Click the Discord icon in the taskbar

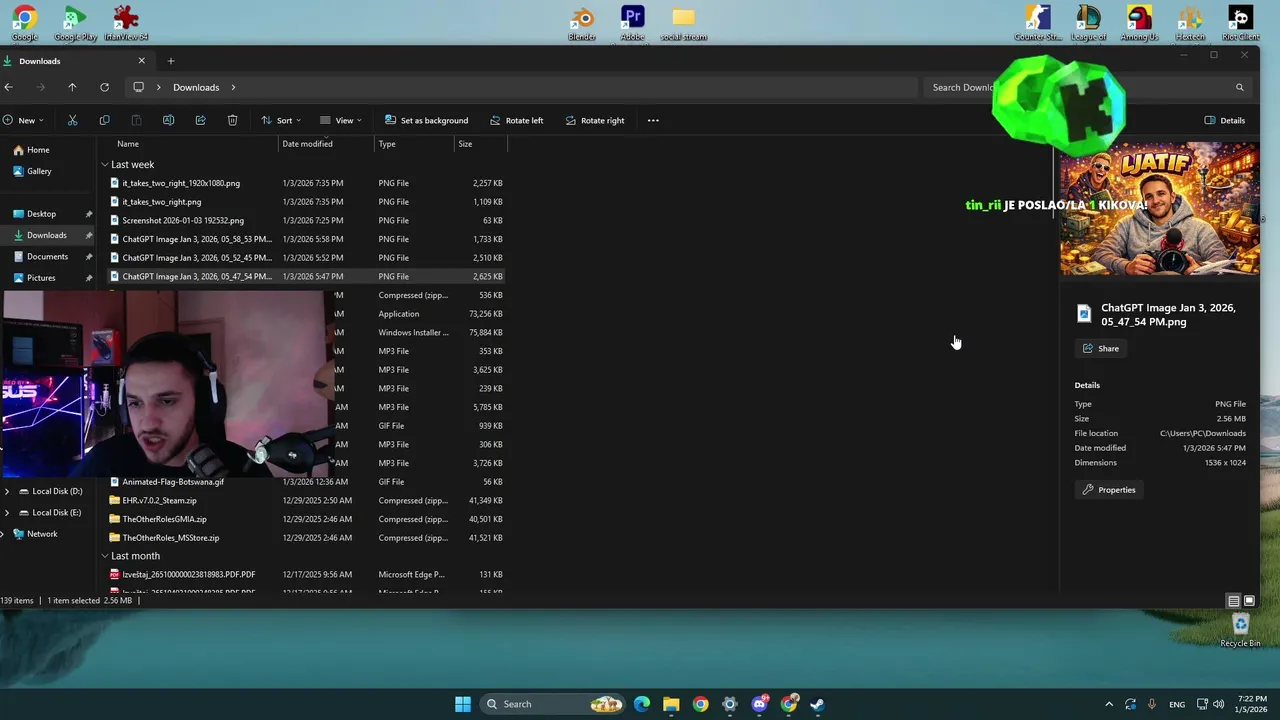759,704
